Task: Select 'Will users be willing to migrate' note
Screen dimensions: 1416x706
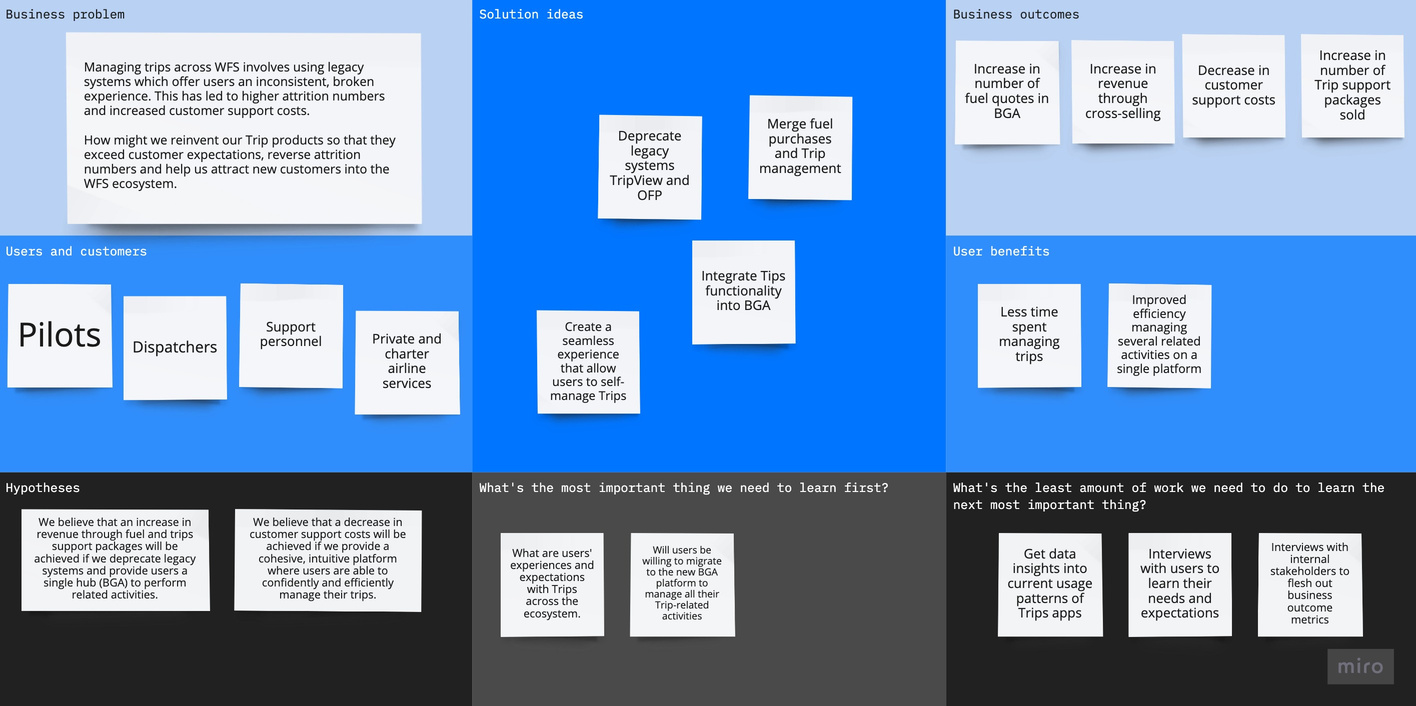Action: (x=682, y=585)
